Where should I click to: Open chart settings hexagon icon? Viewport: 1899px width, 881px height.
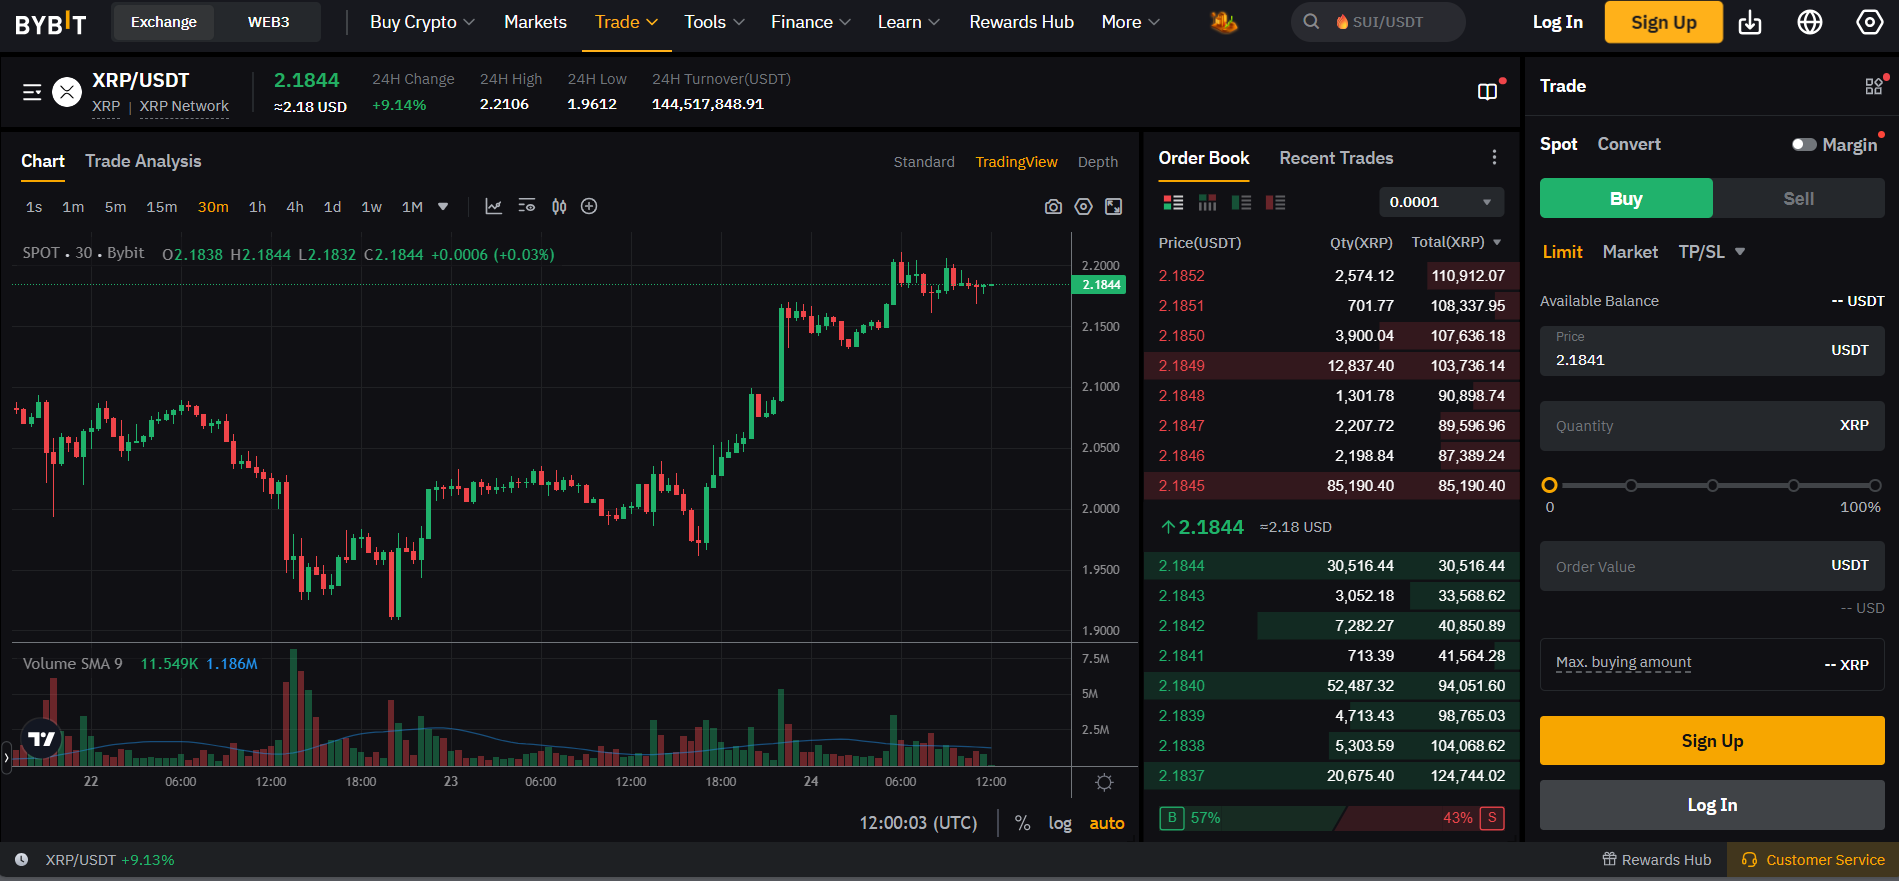(x=1083, y=206)
